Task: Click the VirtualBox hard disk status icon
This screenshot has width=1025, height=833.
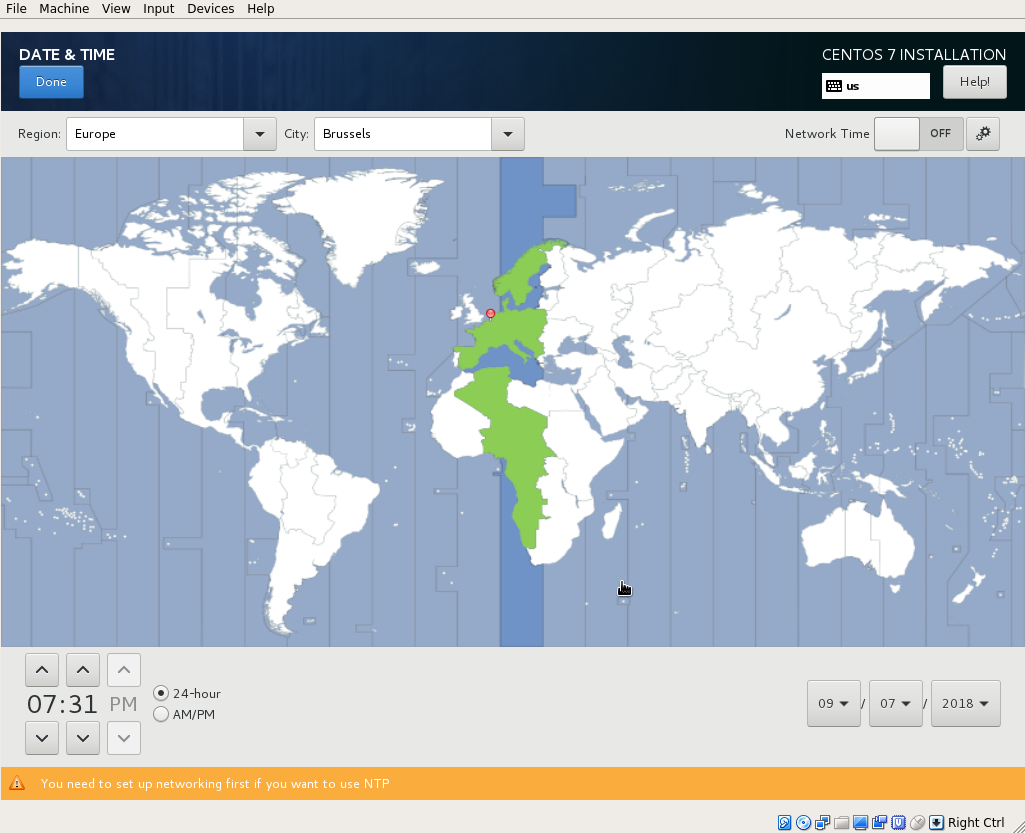Action: click(x=785, y=822)
